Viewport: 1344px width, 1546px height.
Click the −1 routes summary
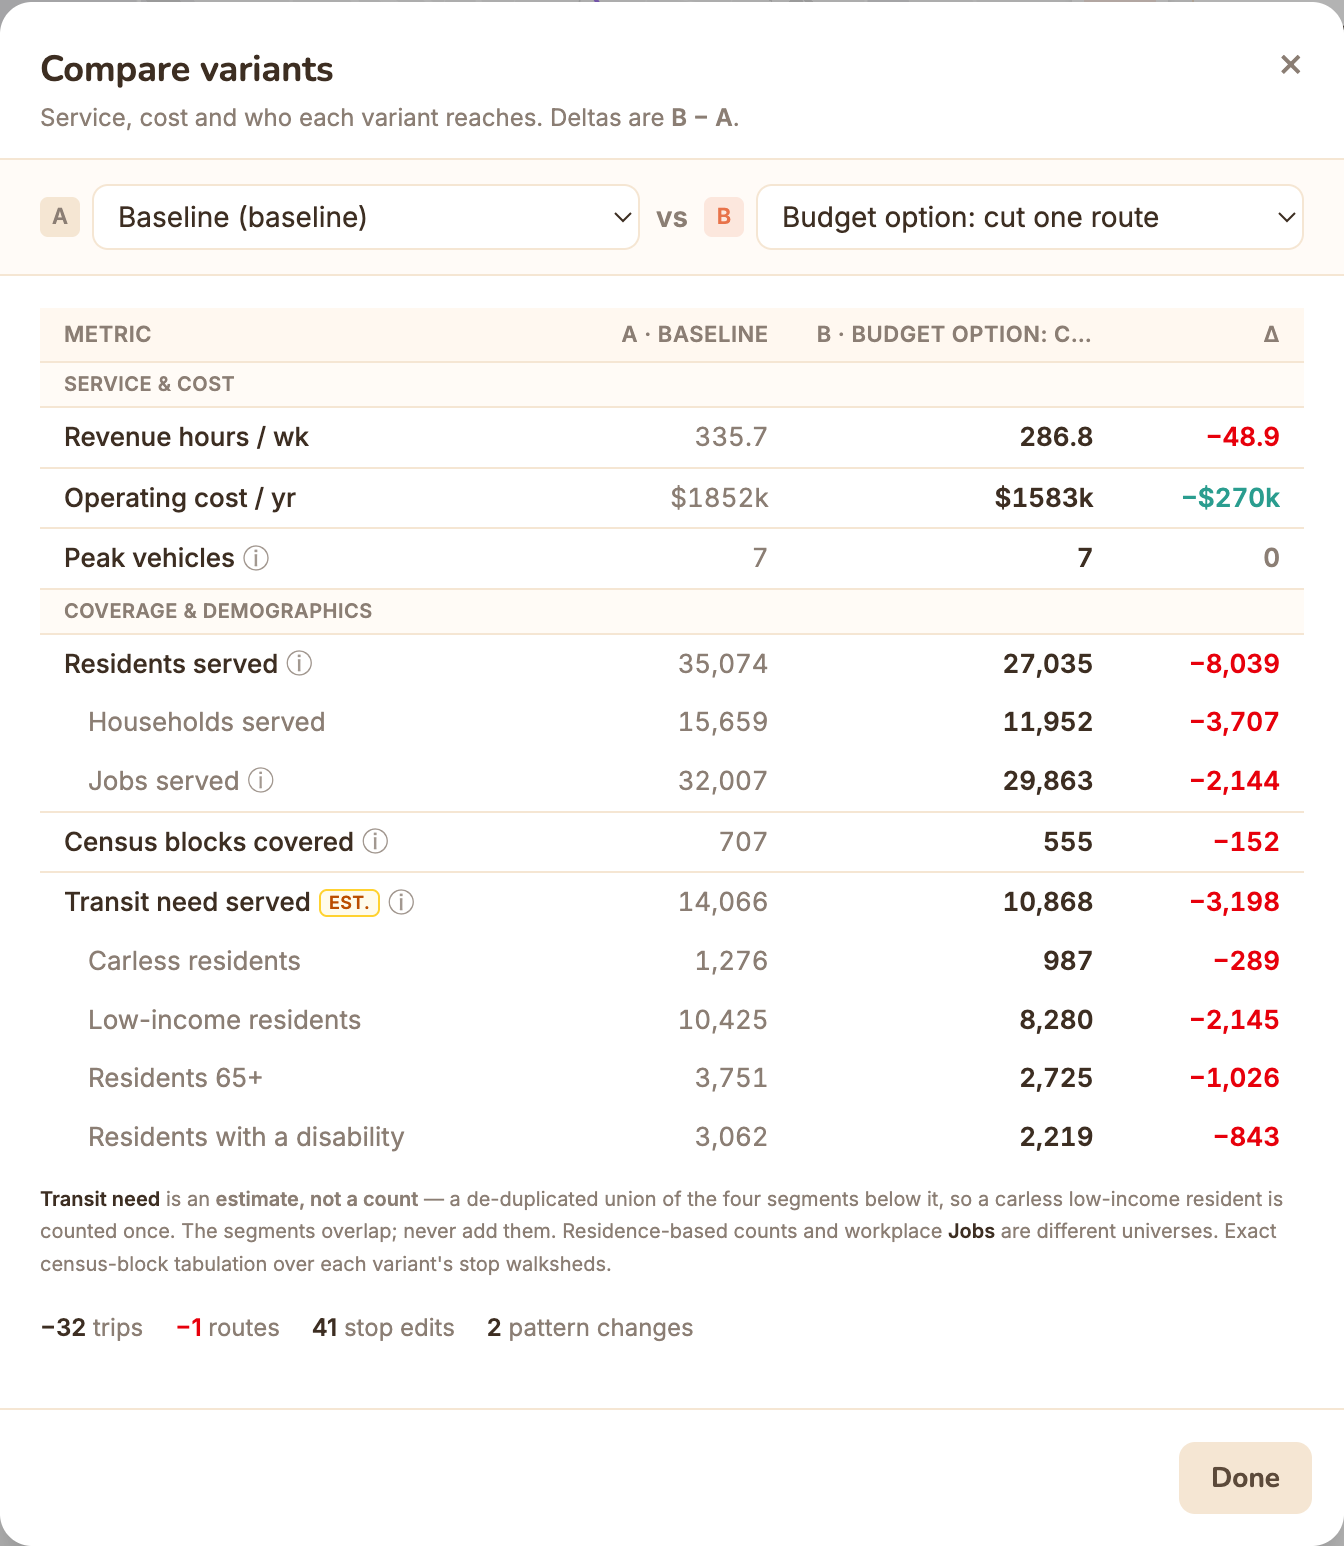(228, 1328)
